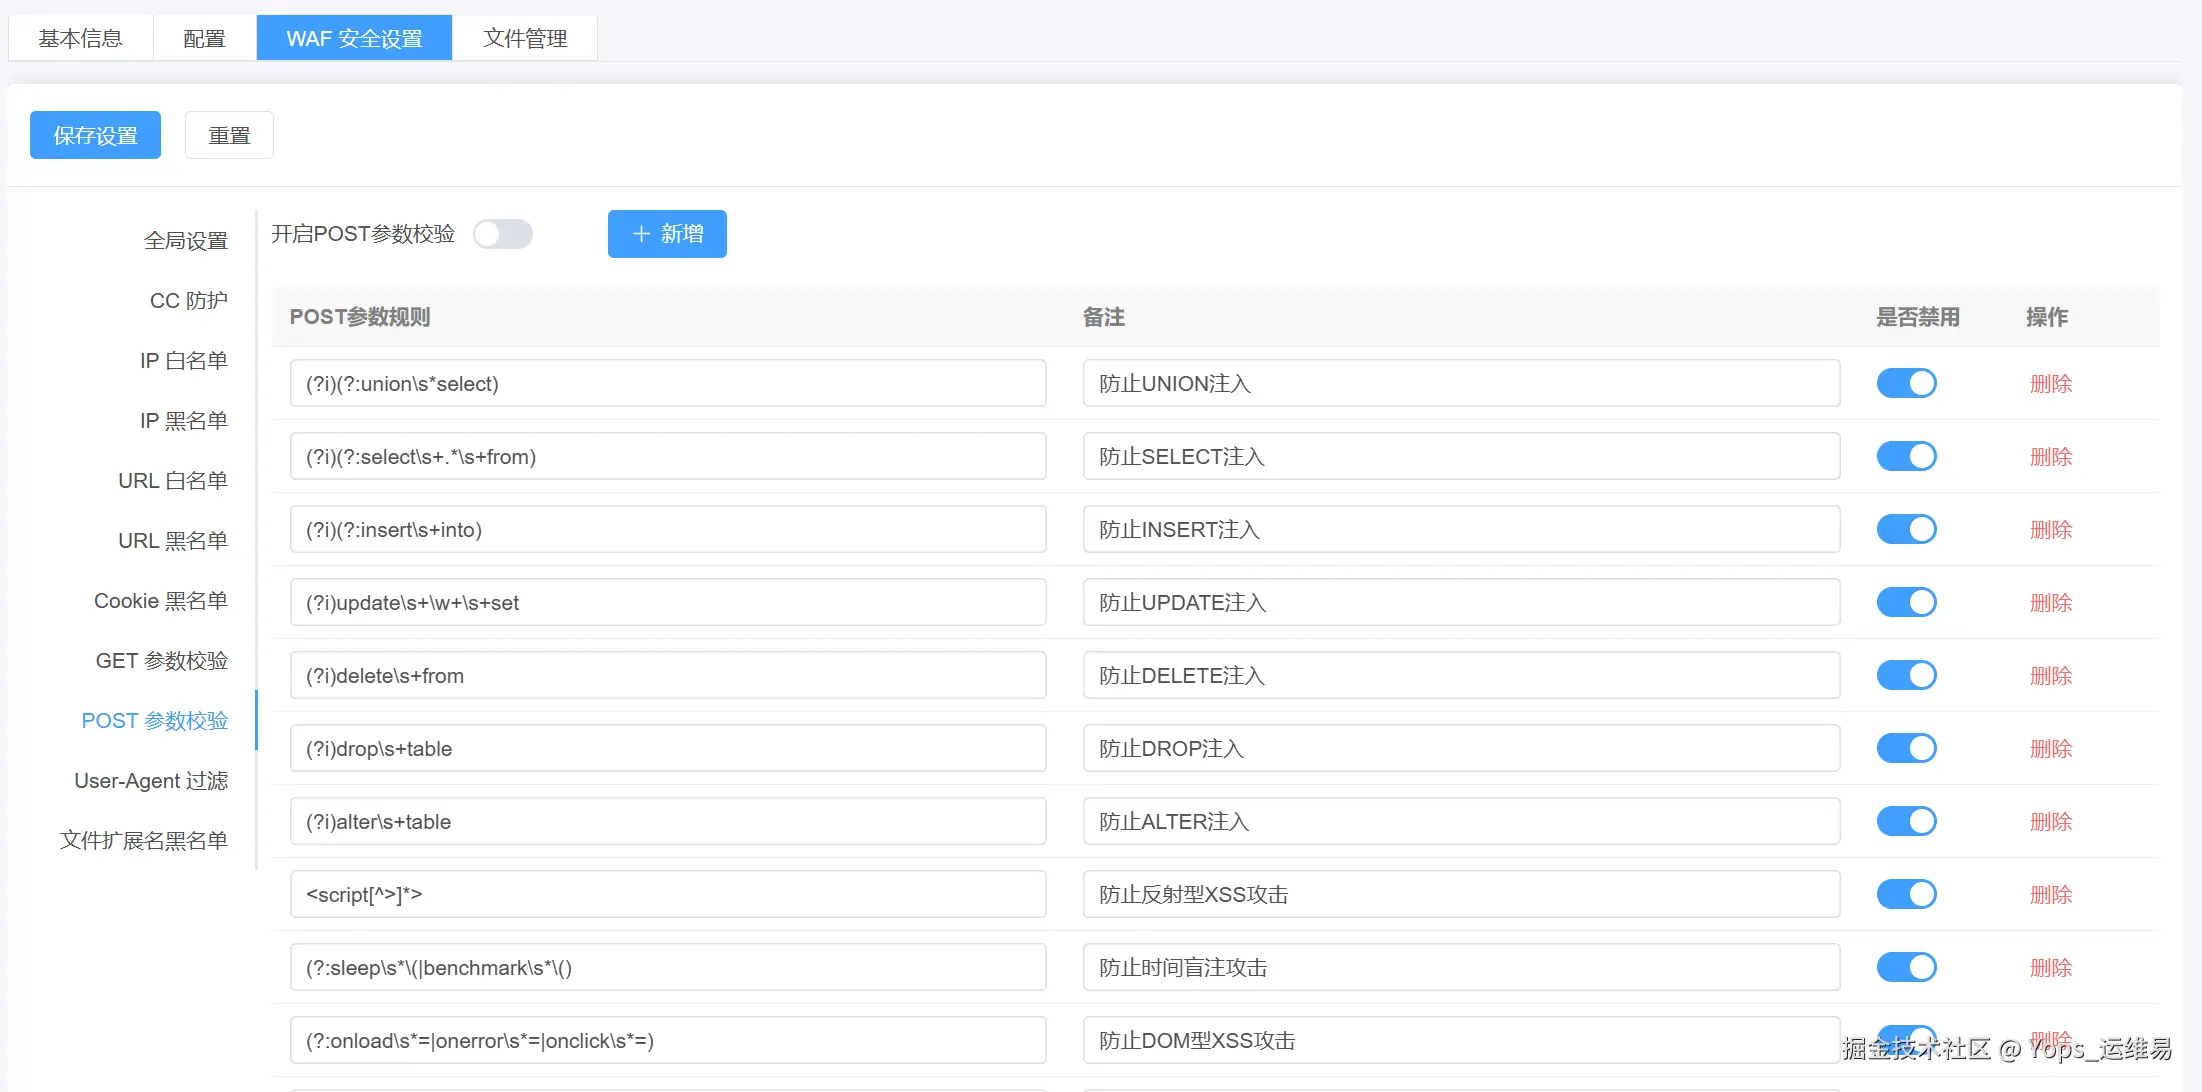The width and height of the screenshot is (2202, 1092).
Task: Click the plus 新增 add rule button
Action: (667, 234)
